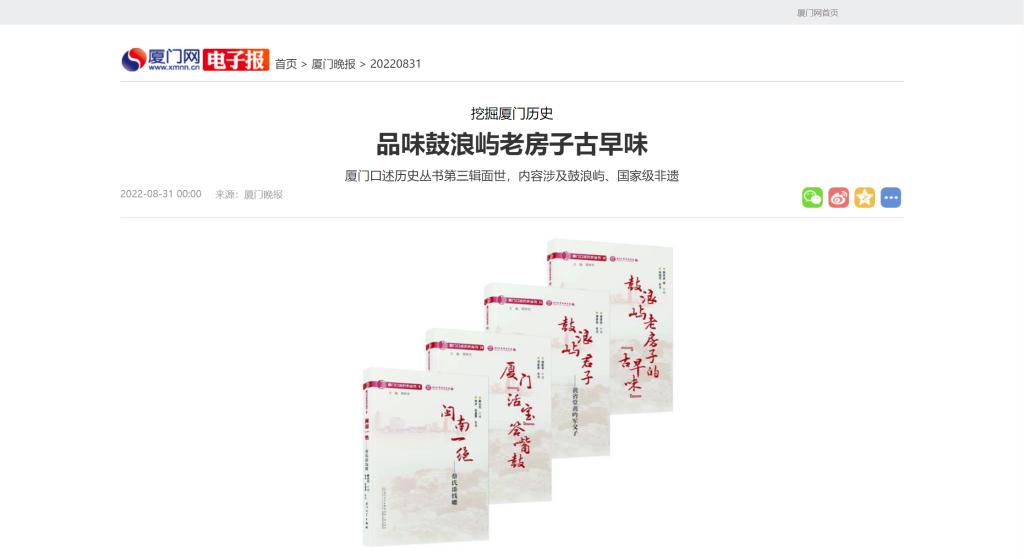
Task: Open the 20220831 issue breadcrumb
Action: point(395,64)
